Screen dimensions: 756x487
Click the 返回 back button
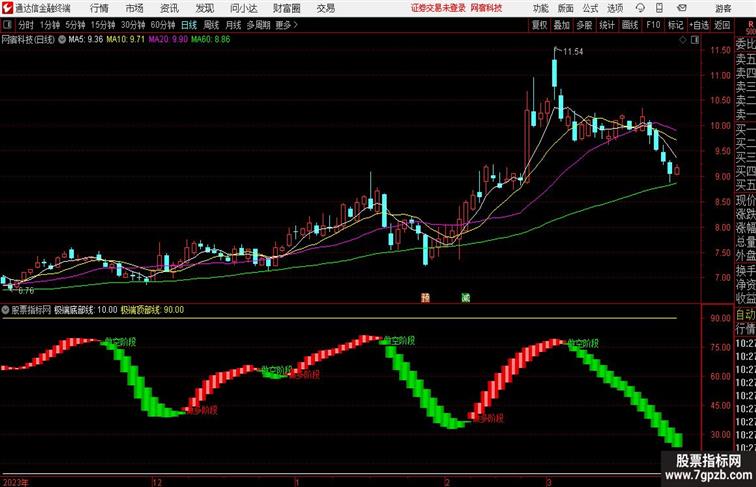(x=722, y=25)
